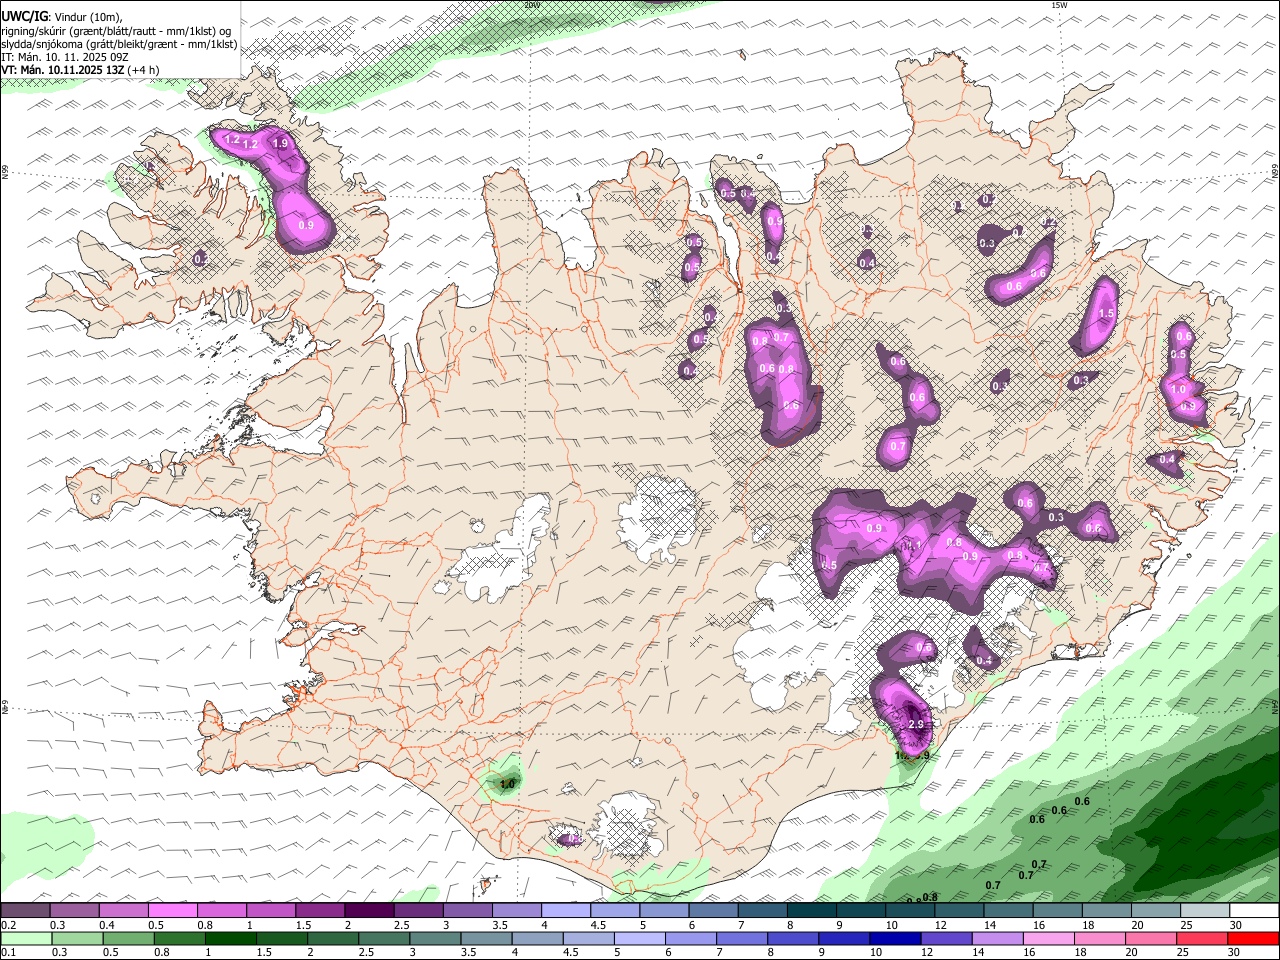Pick the 9 royal blue swatch in lower legend
Screen dimensions: 1280x960
[843, 938]
